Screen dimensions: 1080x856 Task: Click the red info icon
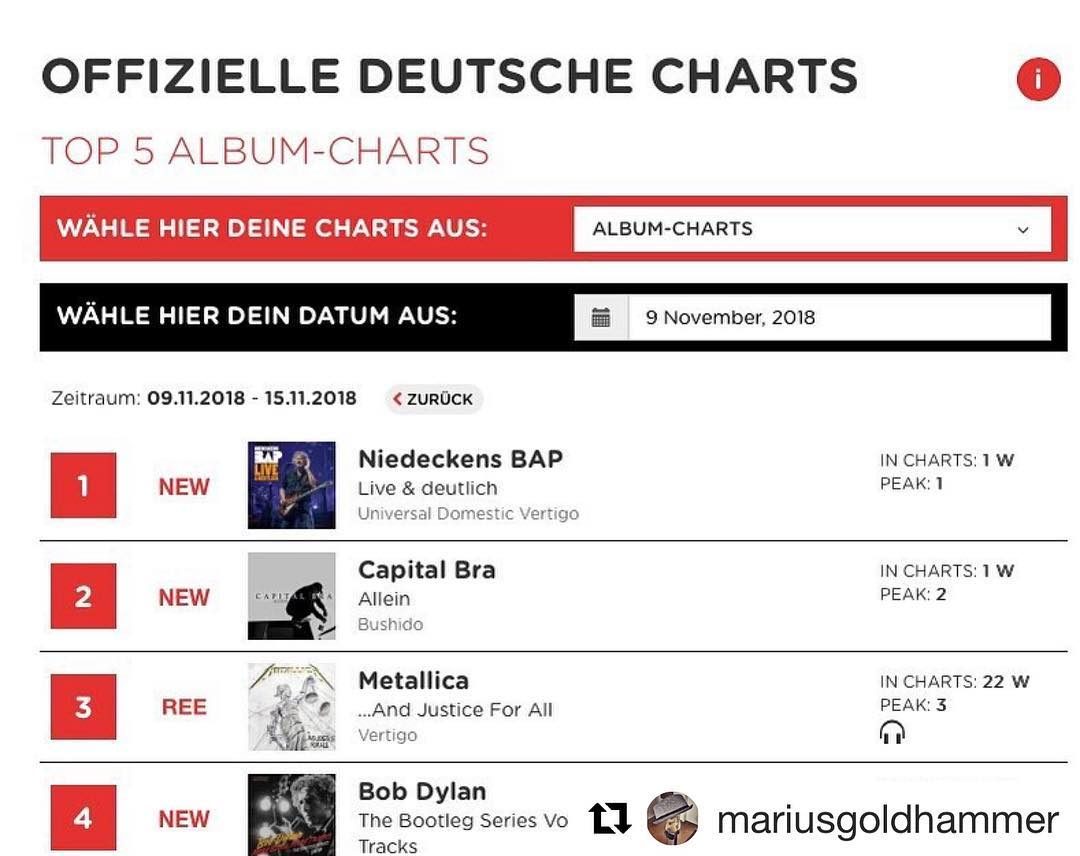click(1038, 79)
